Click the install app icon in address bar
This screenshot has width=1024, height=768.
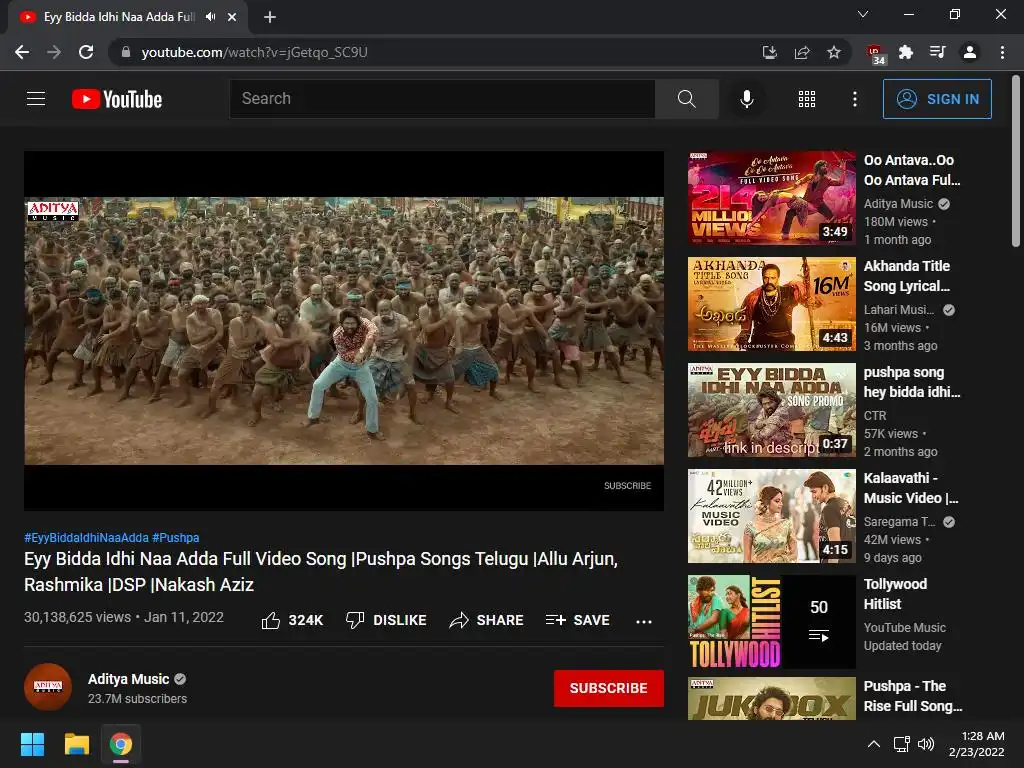click(769, 52)
